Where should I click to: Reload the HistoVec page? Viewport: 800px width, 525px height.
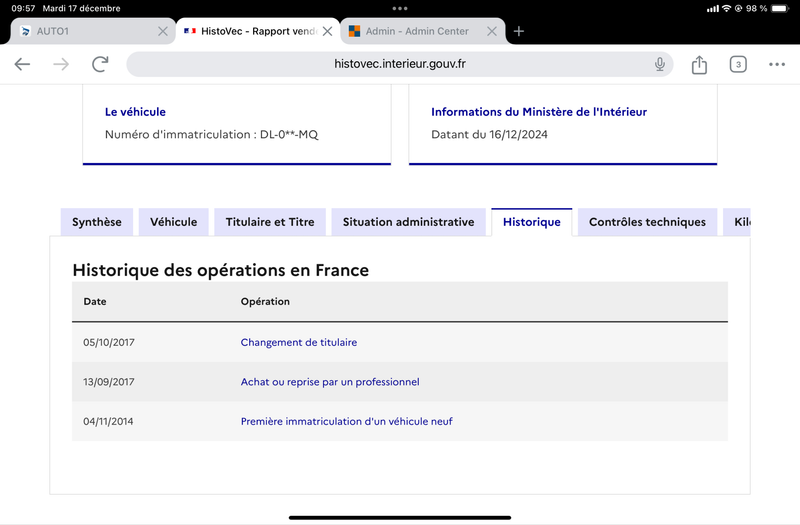pyautogui.click(x=100, y=64)
